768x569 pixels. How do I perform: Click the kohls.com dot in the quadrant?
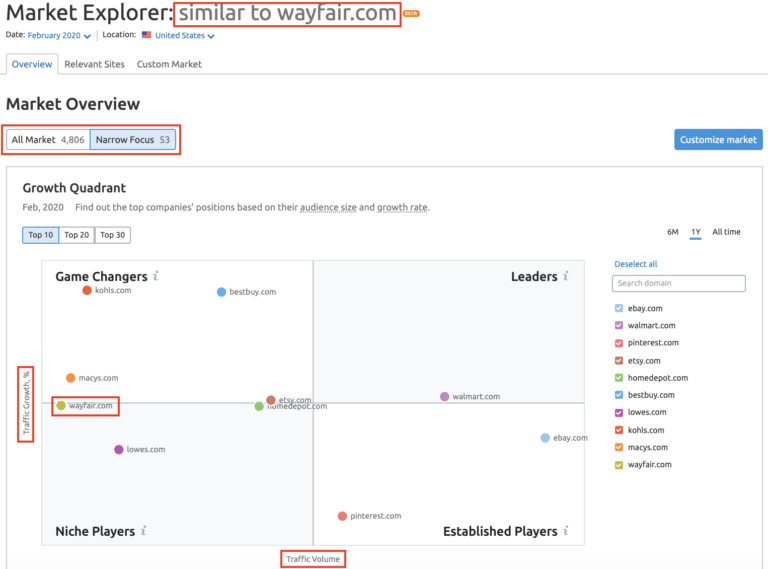tap(87, 290)
